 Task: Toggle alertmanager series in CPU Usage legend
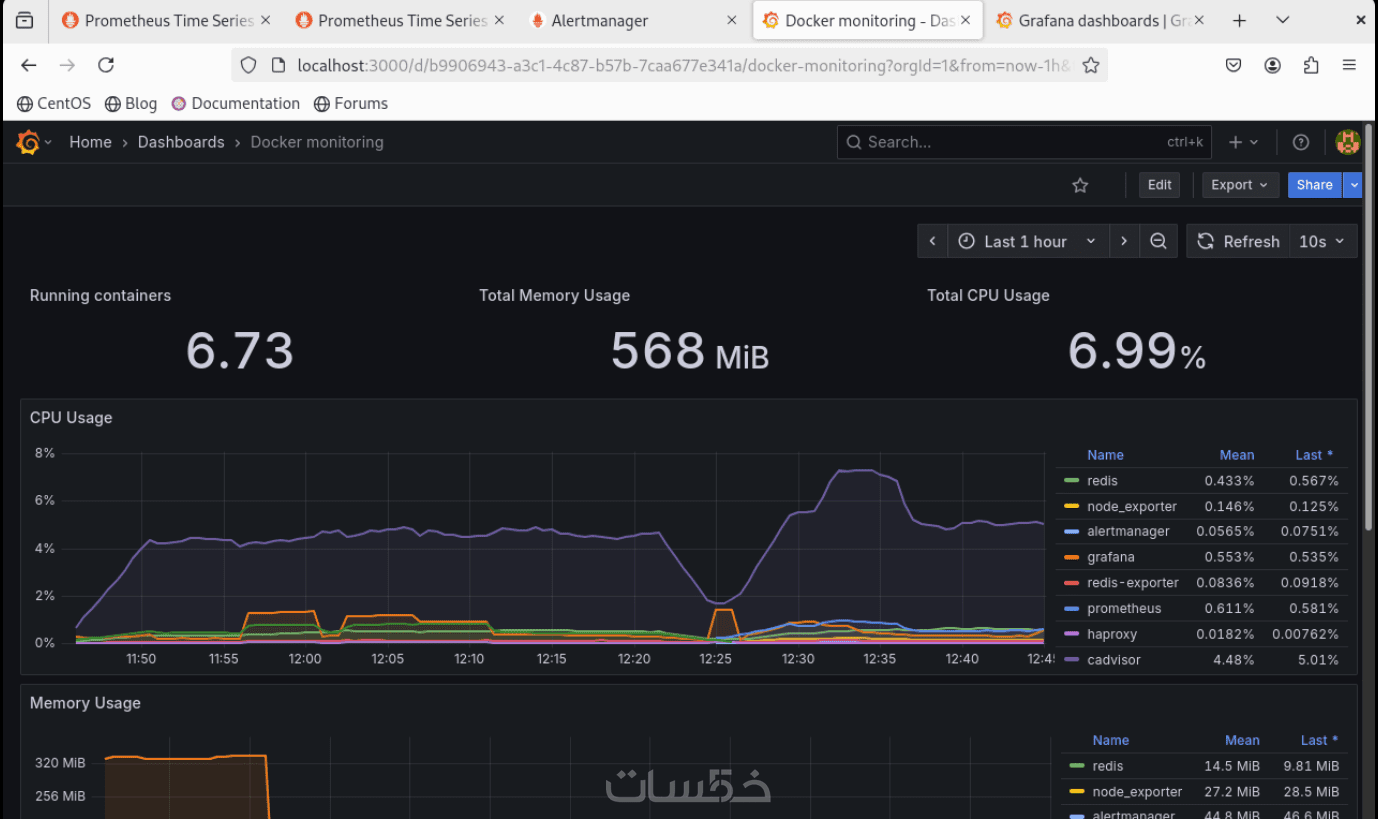point(1128,531)
